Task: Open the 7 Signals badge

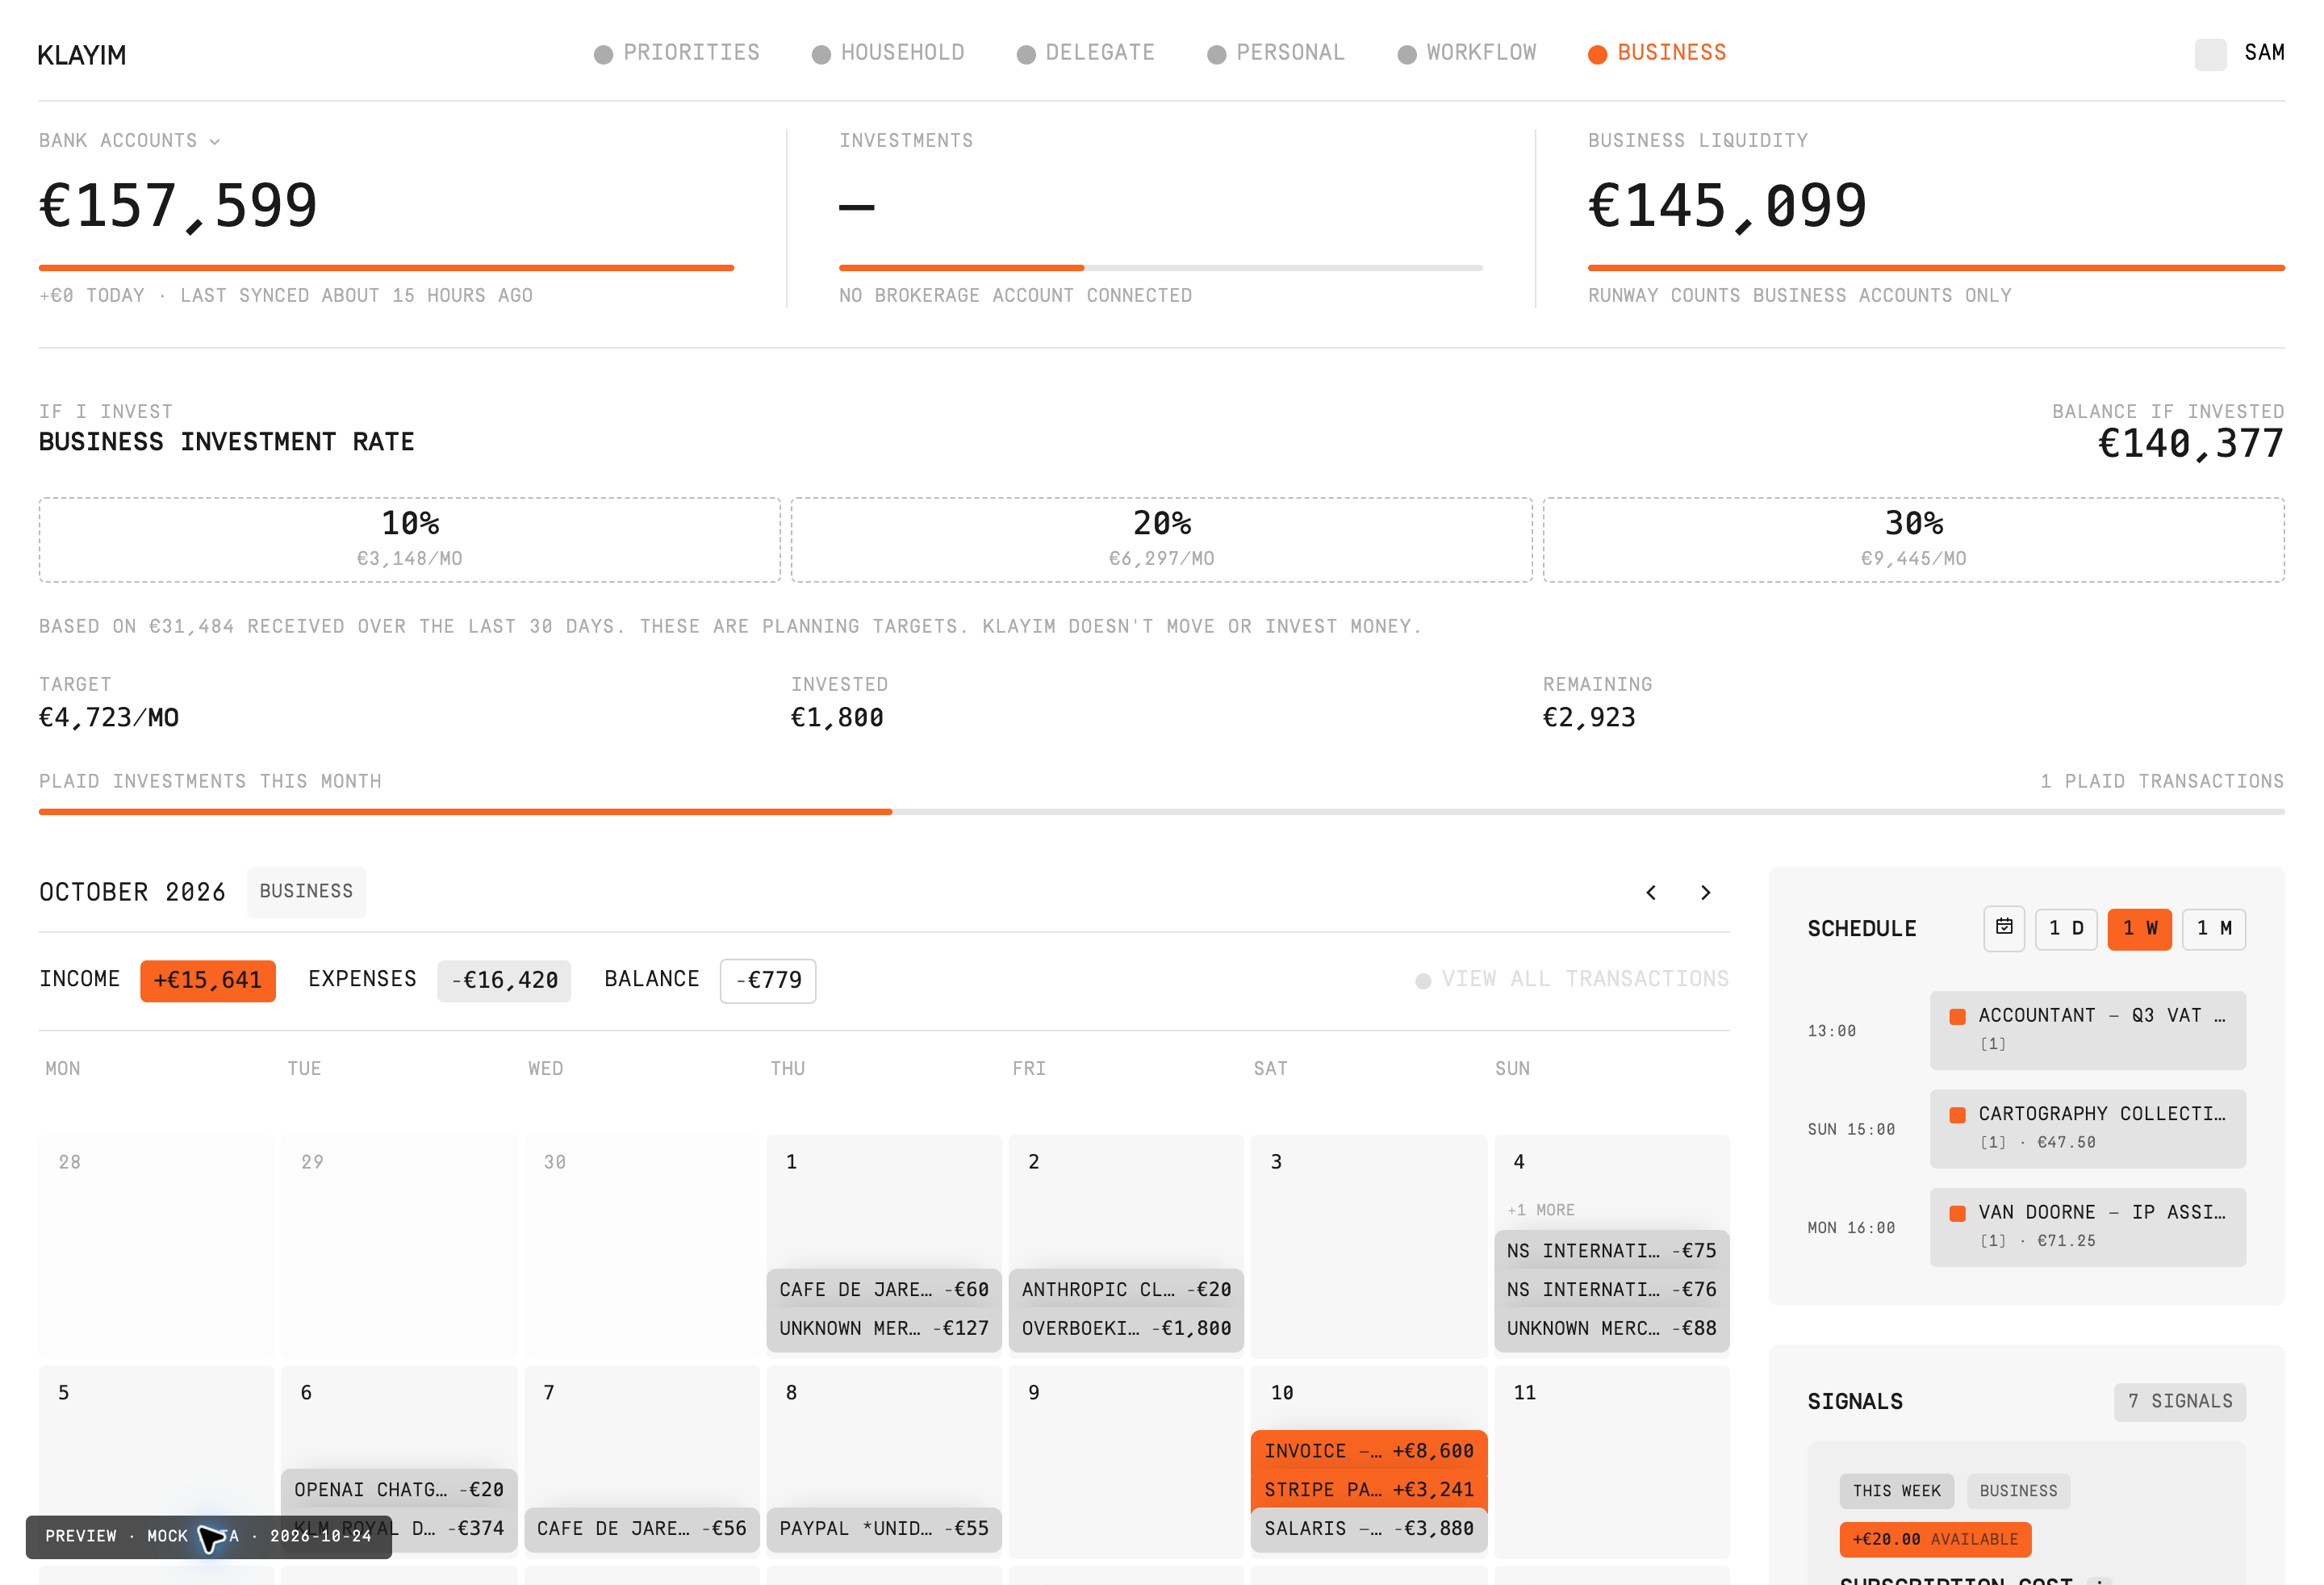Action: (2179, 1402)
